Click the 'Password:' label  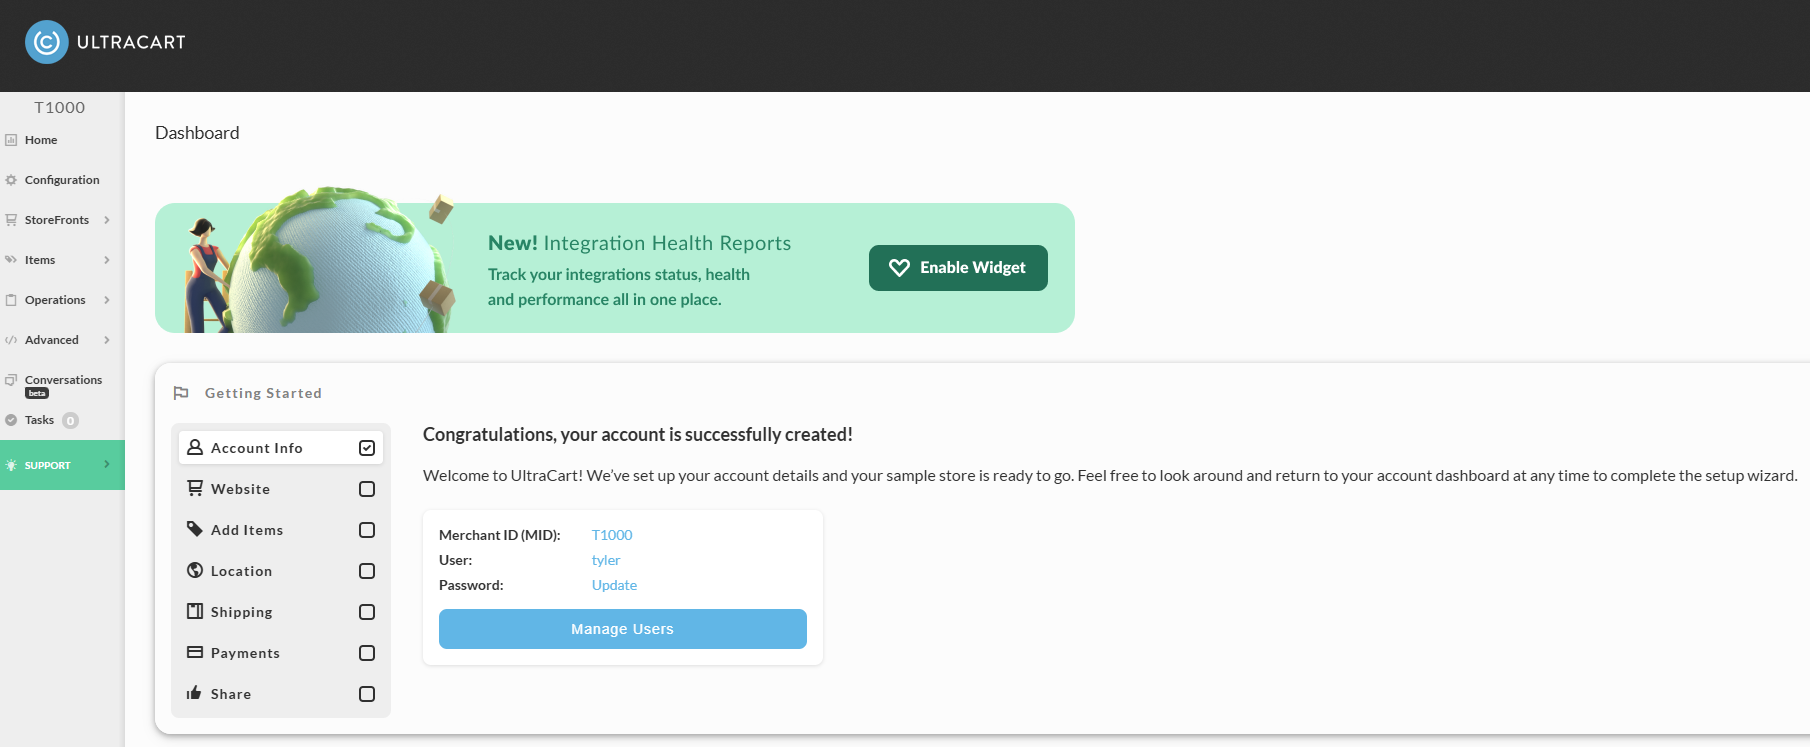(x=471, y=585)
